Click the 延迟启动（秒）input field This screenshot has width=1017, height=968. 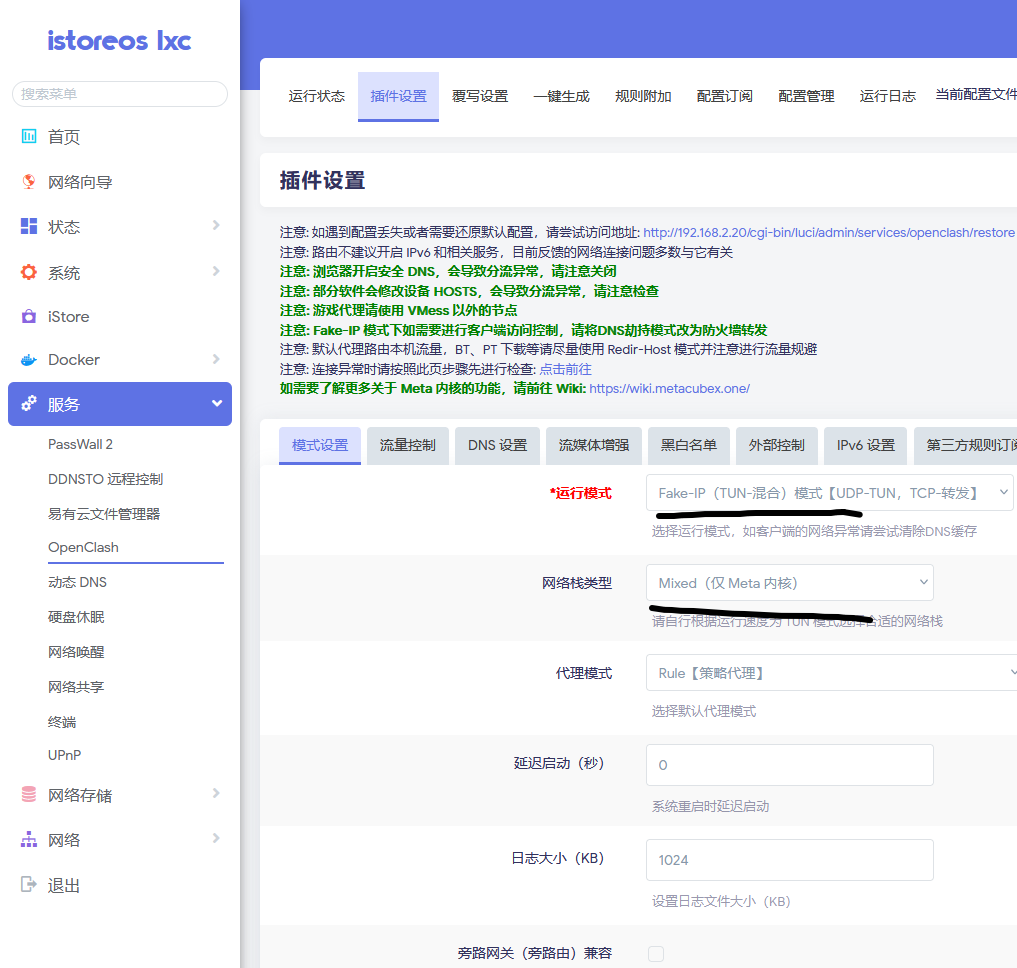click(x=789, y=765)
